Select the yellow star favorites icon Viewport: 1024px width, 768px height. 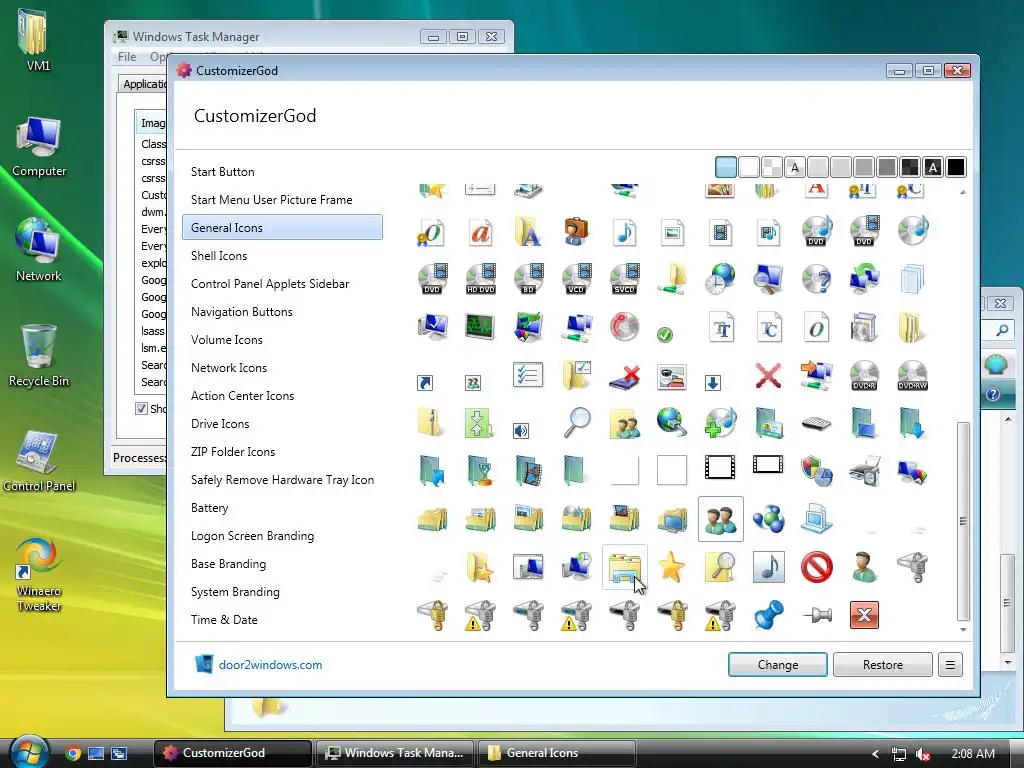671,567
